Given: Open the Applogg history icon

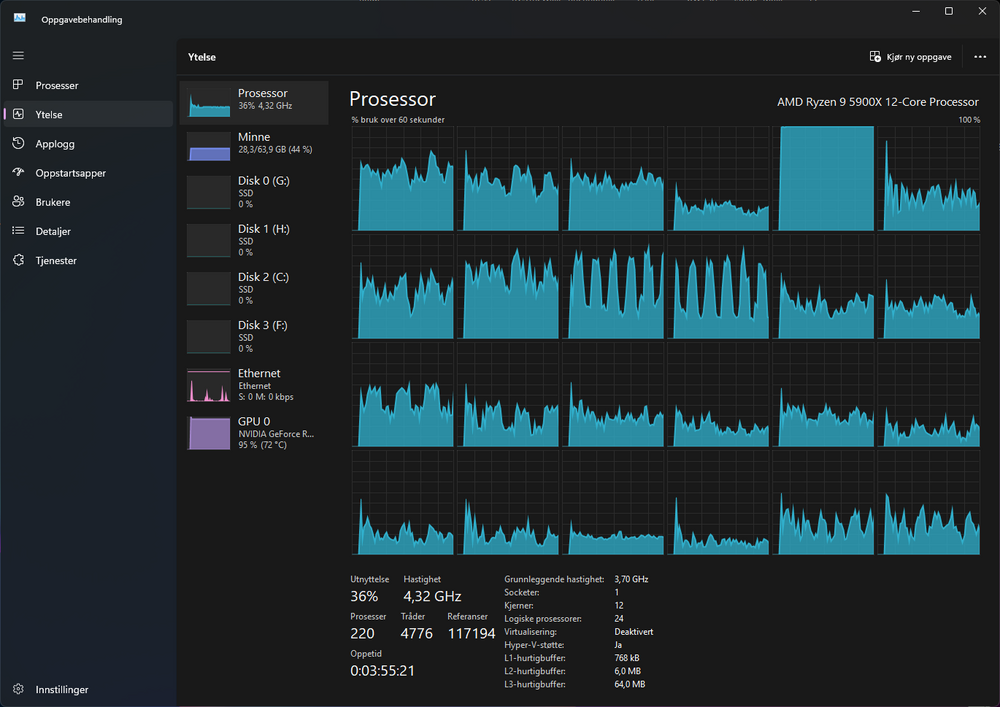Looking at the screenshot, I should coord(18,143).
